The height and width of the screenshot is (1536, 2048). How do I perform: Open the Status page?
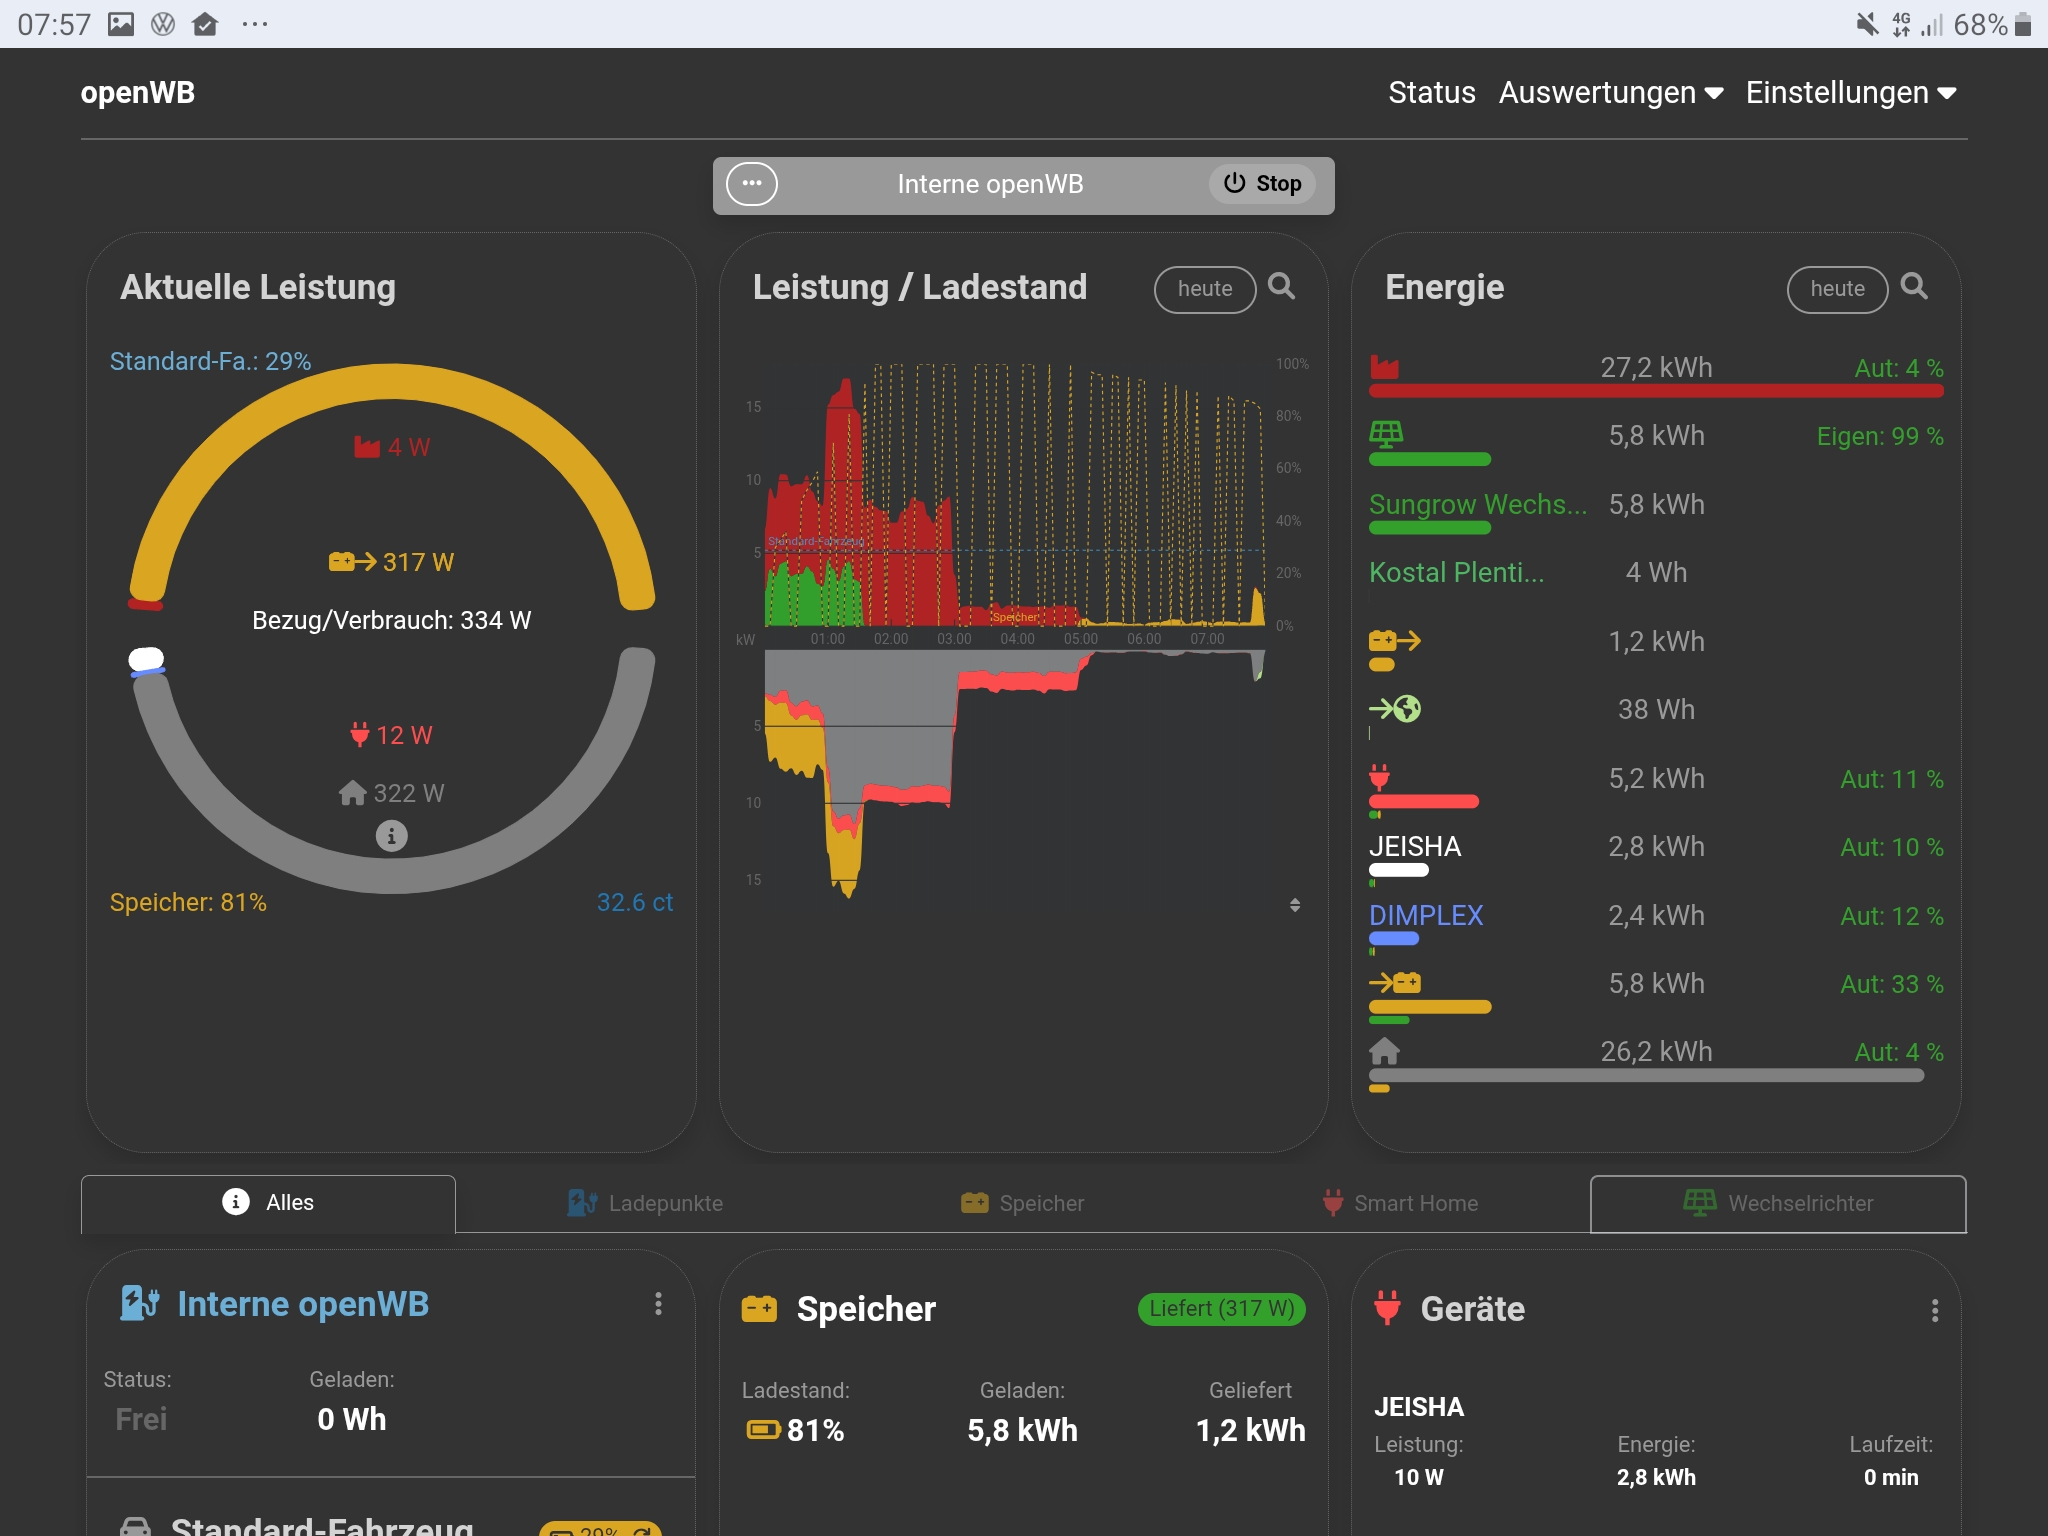coord(1431,93)
